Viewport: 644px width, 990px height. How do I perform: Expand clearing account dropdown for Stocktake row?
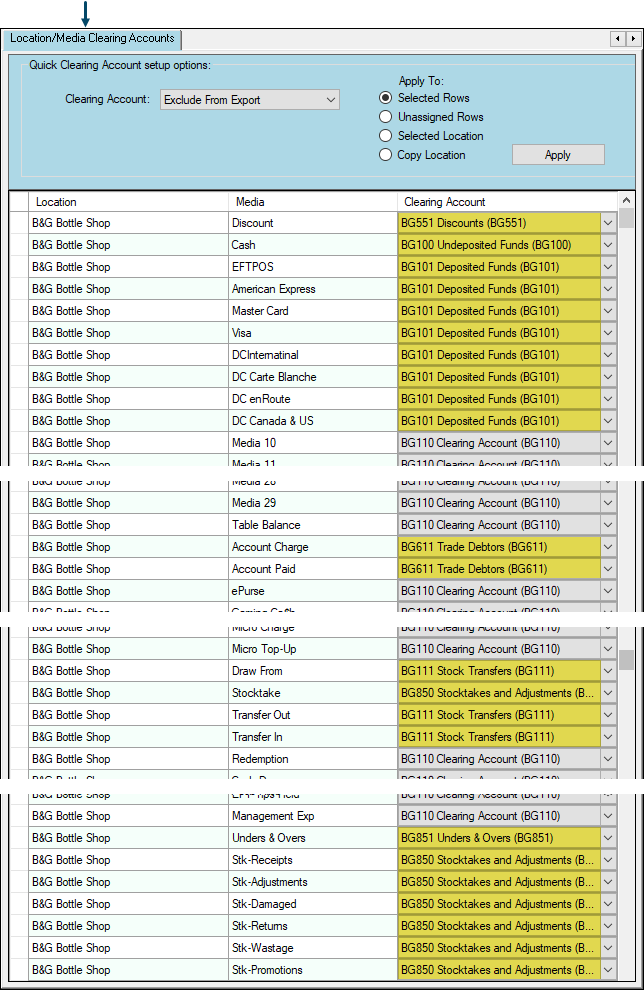click(608, 693)
